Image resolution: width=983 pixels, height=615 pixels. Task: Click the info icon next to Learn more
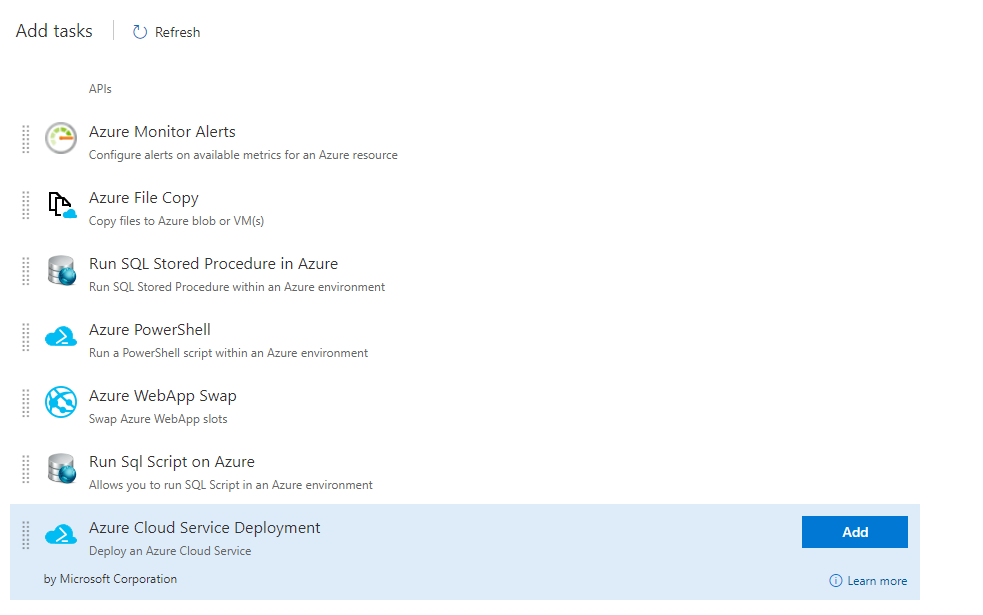(x=835, y=580)
